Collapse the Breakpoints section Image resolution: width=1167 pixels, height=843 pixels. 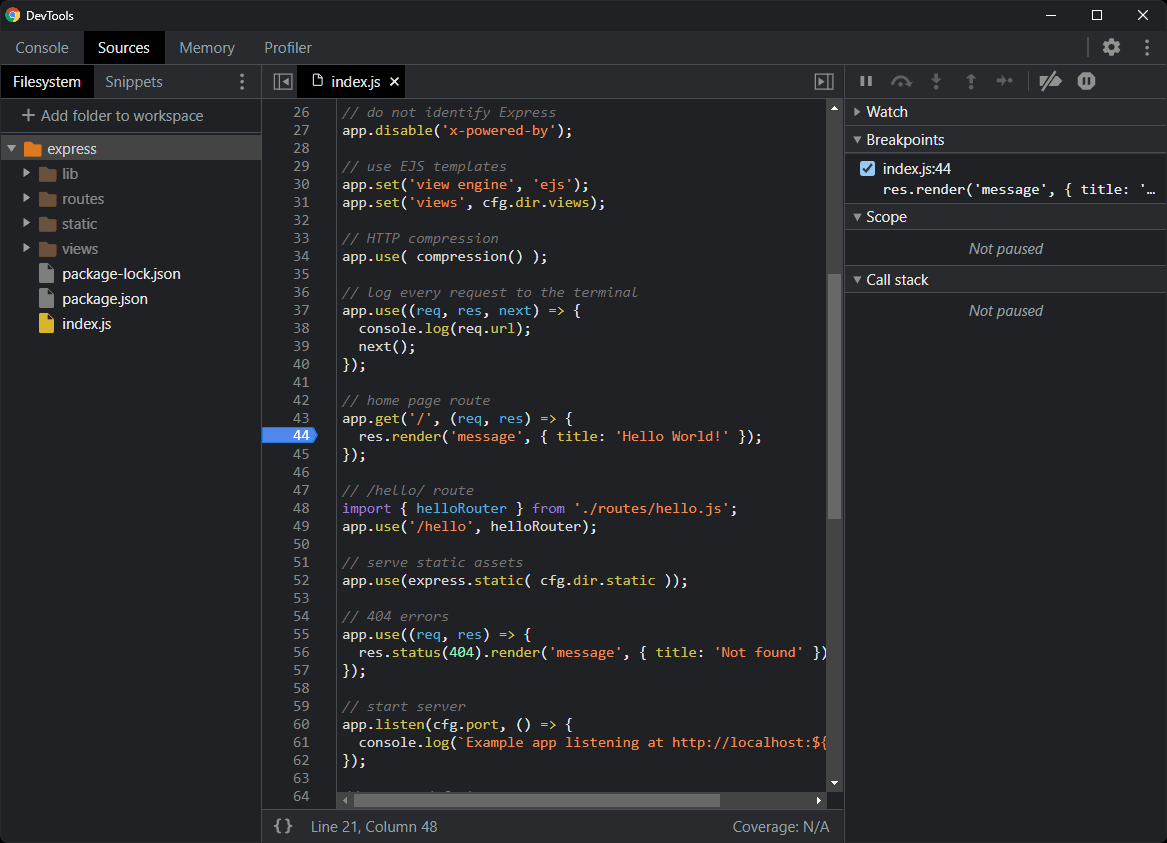coord(857,140)
